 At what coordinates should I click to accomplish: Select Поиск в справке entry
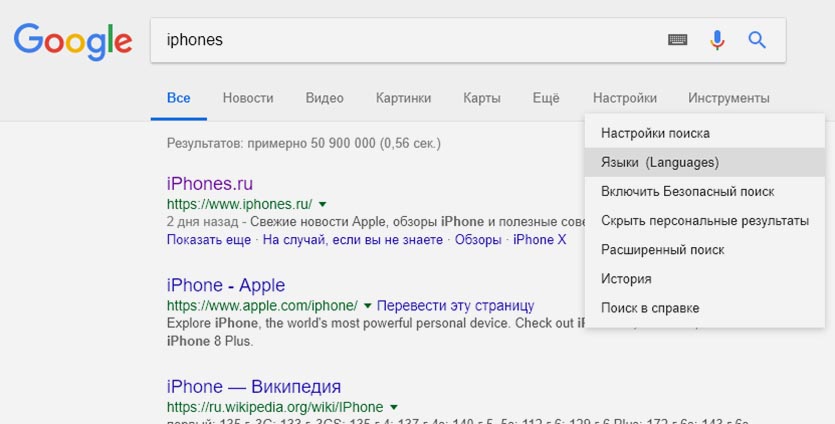[x=705, y=308]
